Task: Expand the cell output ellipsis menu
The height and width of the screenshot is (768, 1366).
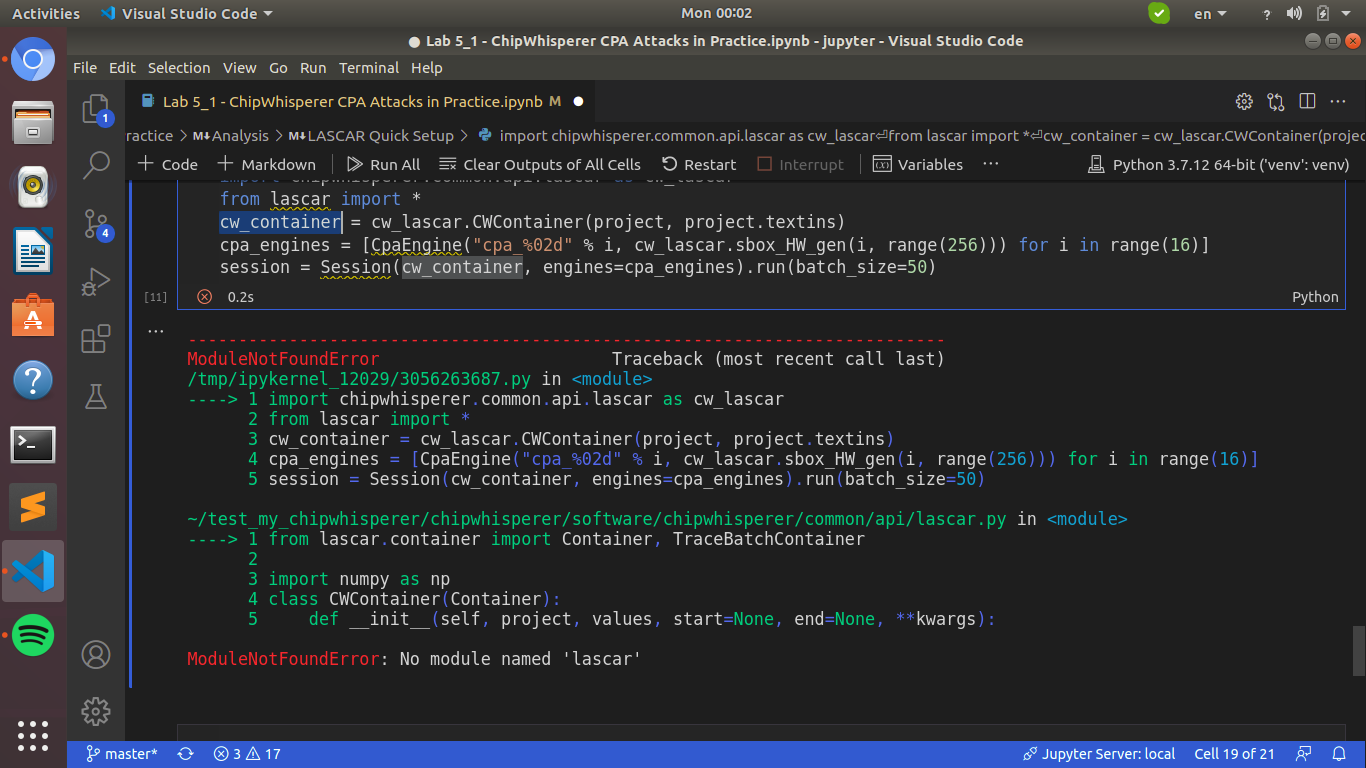Action: point(155,330)
